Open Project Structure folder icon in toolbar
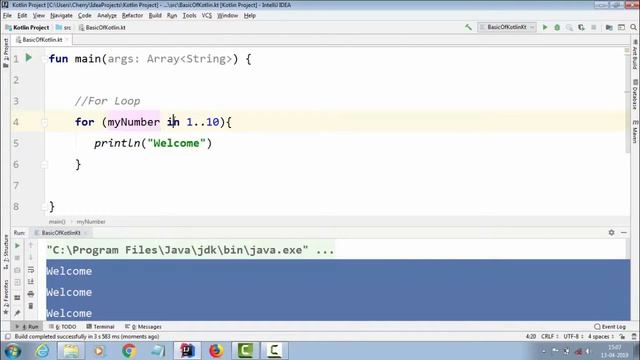Screen dimensions: 640x360 click(x=609, y=27)
